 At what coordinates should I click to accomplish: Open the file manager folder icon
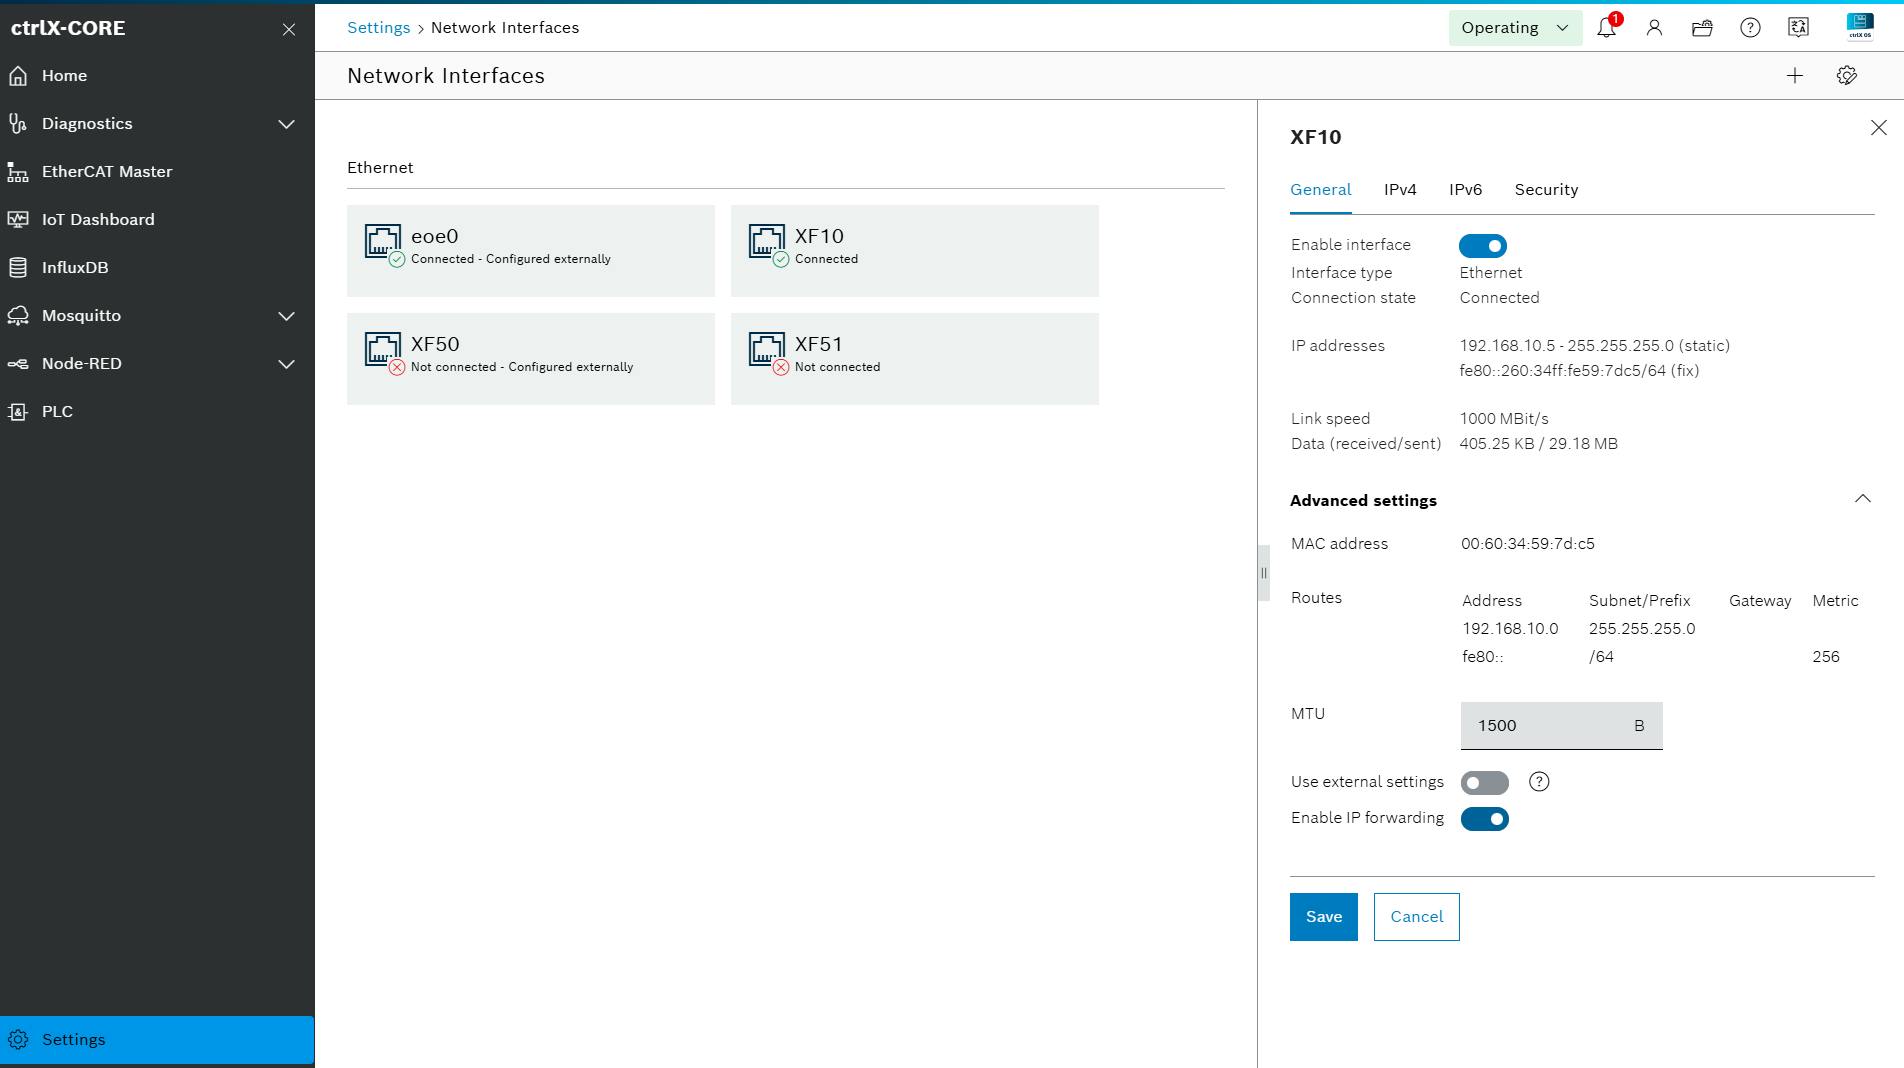1702,28
